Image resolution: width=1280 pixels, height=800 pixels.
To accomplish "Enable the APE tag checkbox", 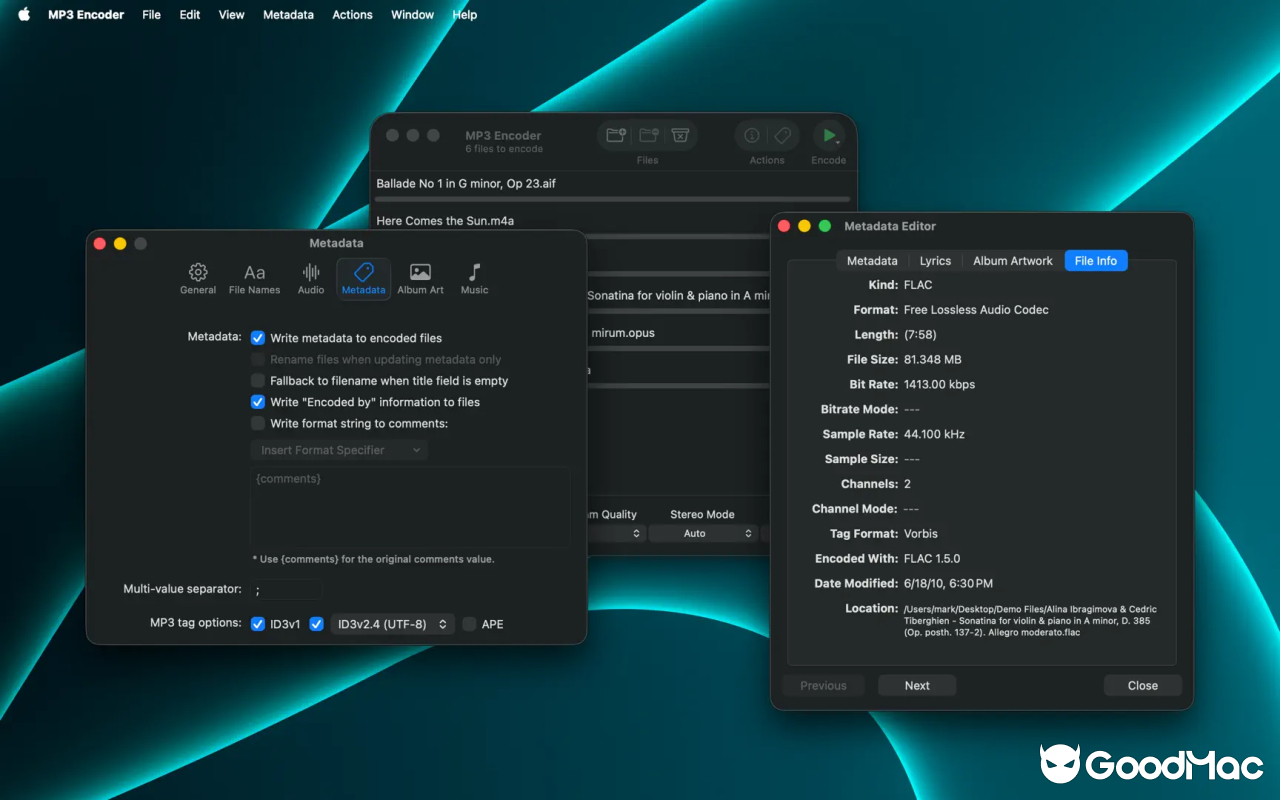I will click(469, 624).
